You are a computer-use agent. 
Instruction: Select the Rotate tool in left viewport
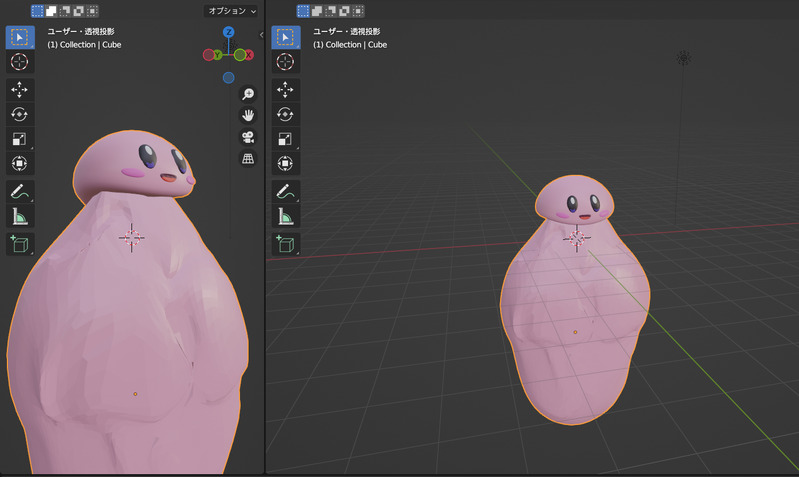point(20,114)
